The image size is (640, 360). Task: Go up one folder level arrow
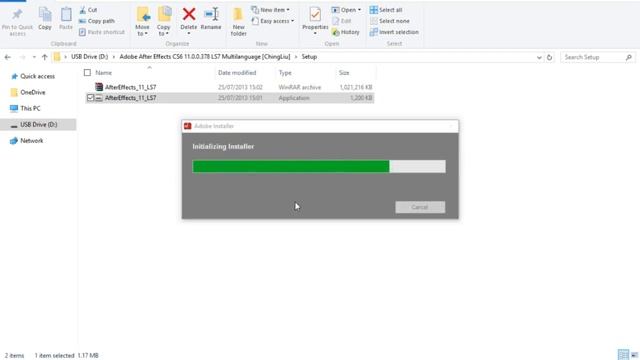point(44,57)
